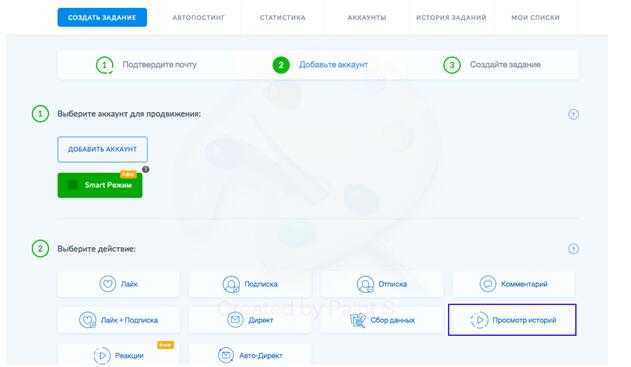The width and height of the screenshot is (631, 367).
Task: Choose the Подписка user icon
Action: 231,284
